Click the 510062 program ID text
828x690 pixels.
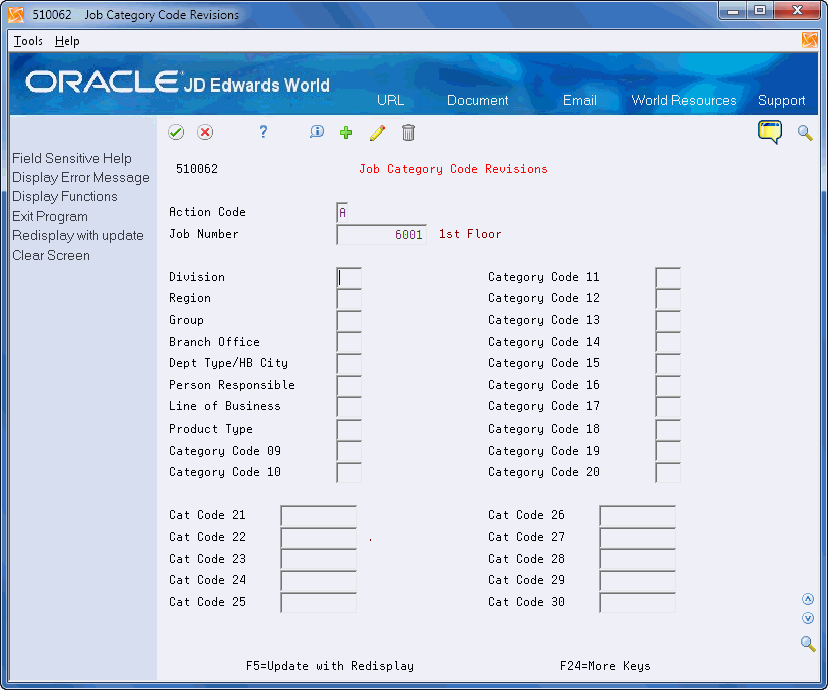[x=196, y=169]
